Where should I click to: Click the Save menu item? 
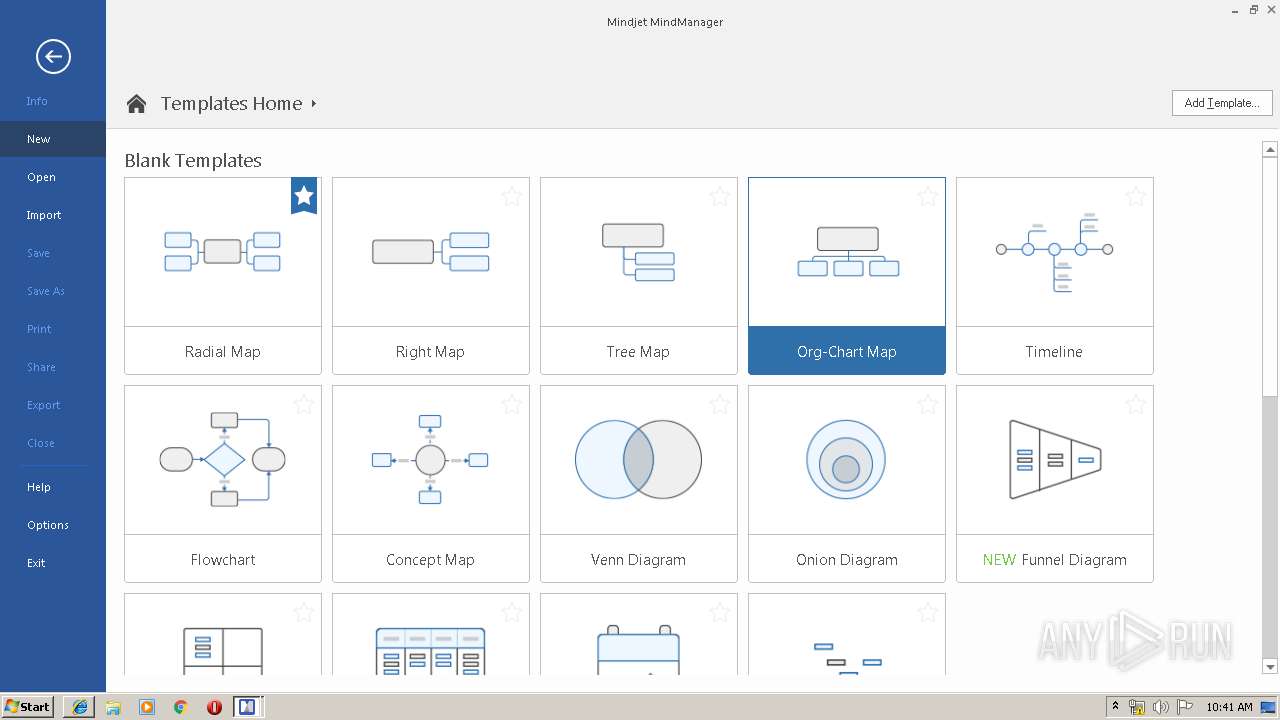click(x=38, y=253)
